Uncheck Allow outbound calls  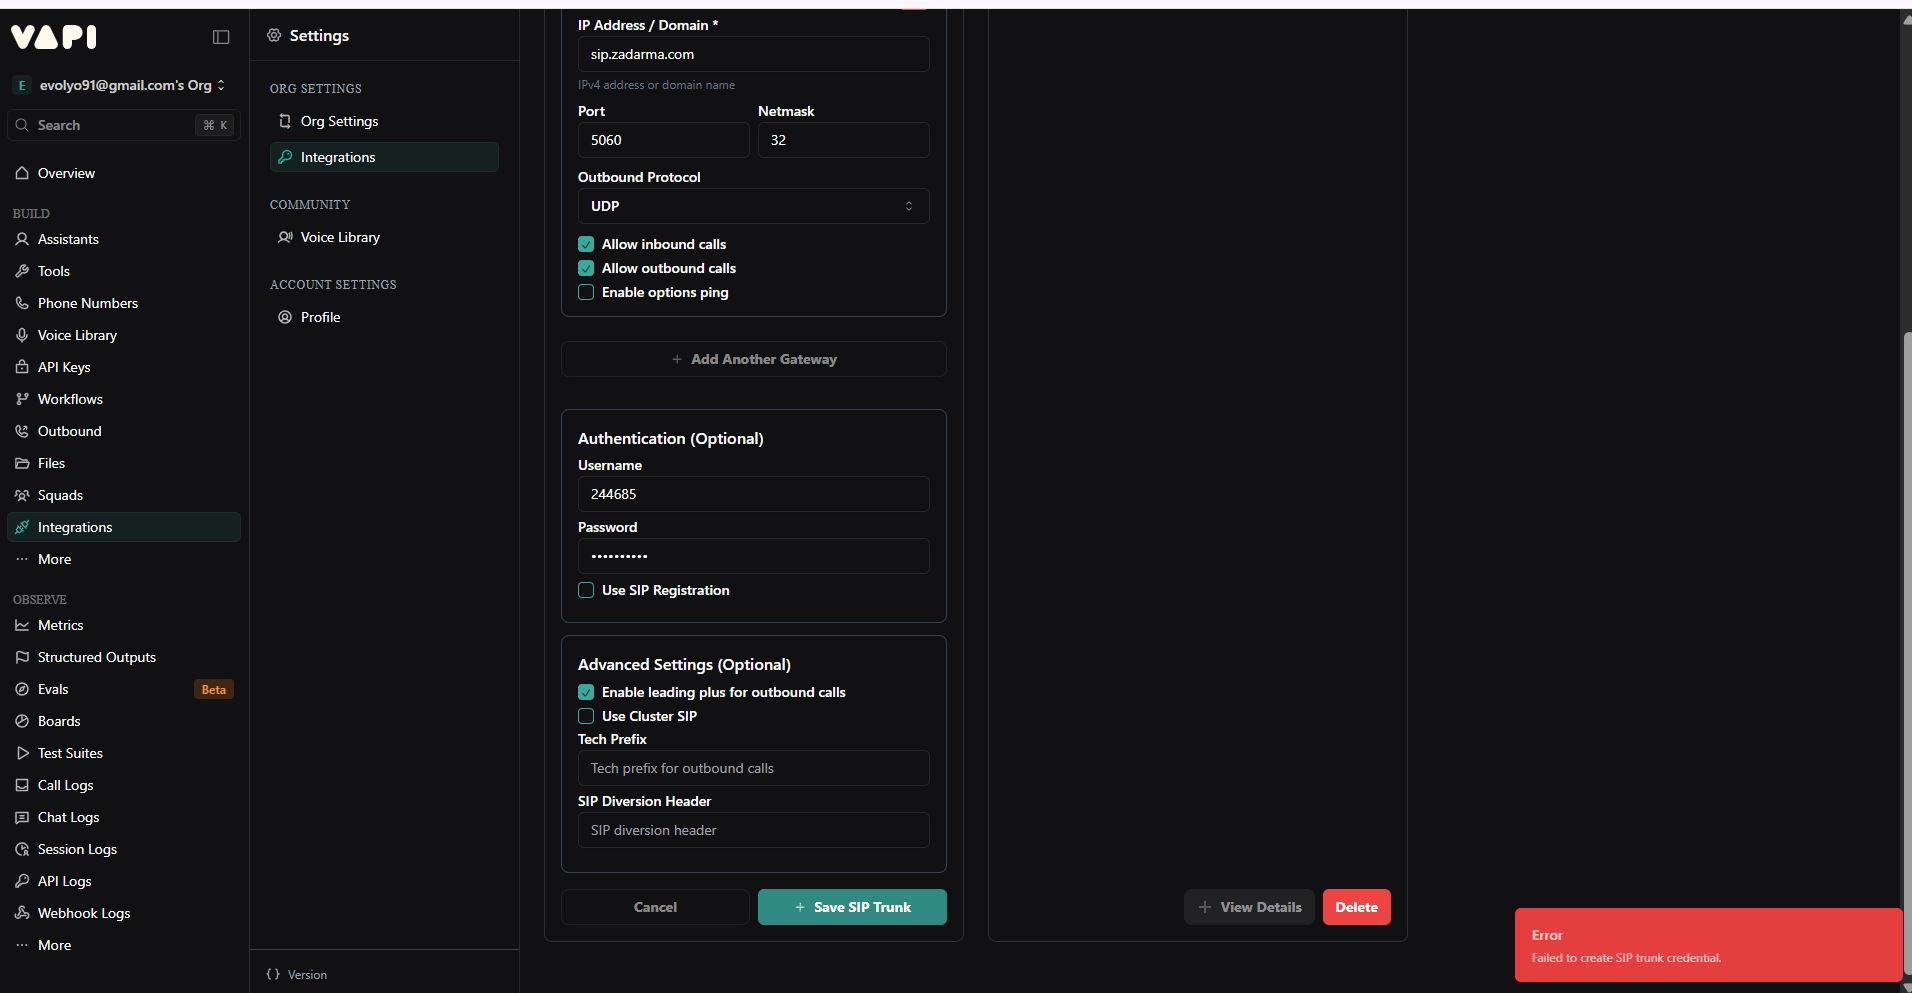click(x=586, y=268)
